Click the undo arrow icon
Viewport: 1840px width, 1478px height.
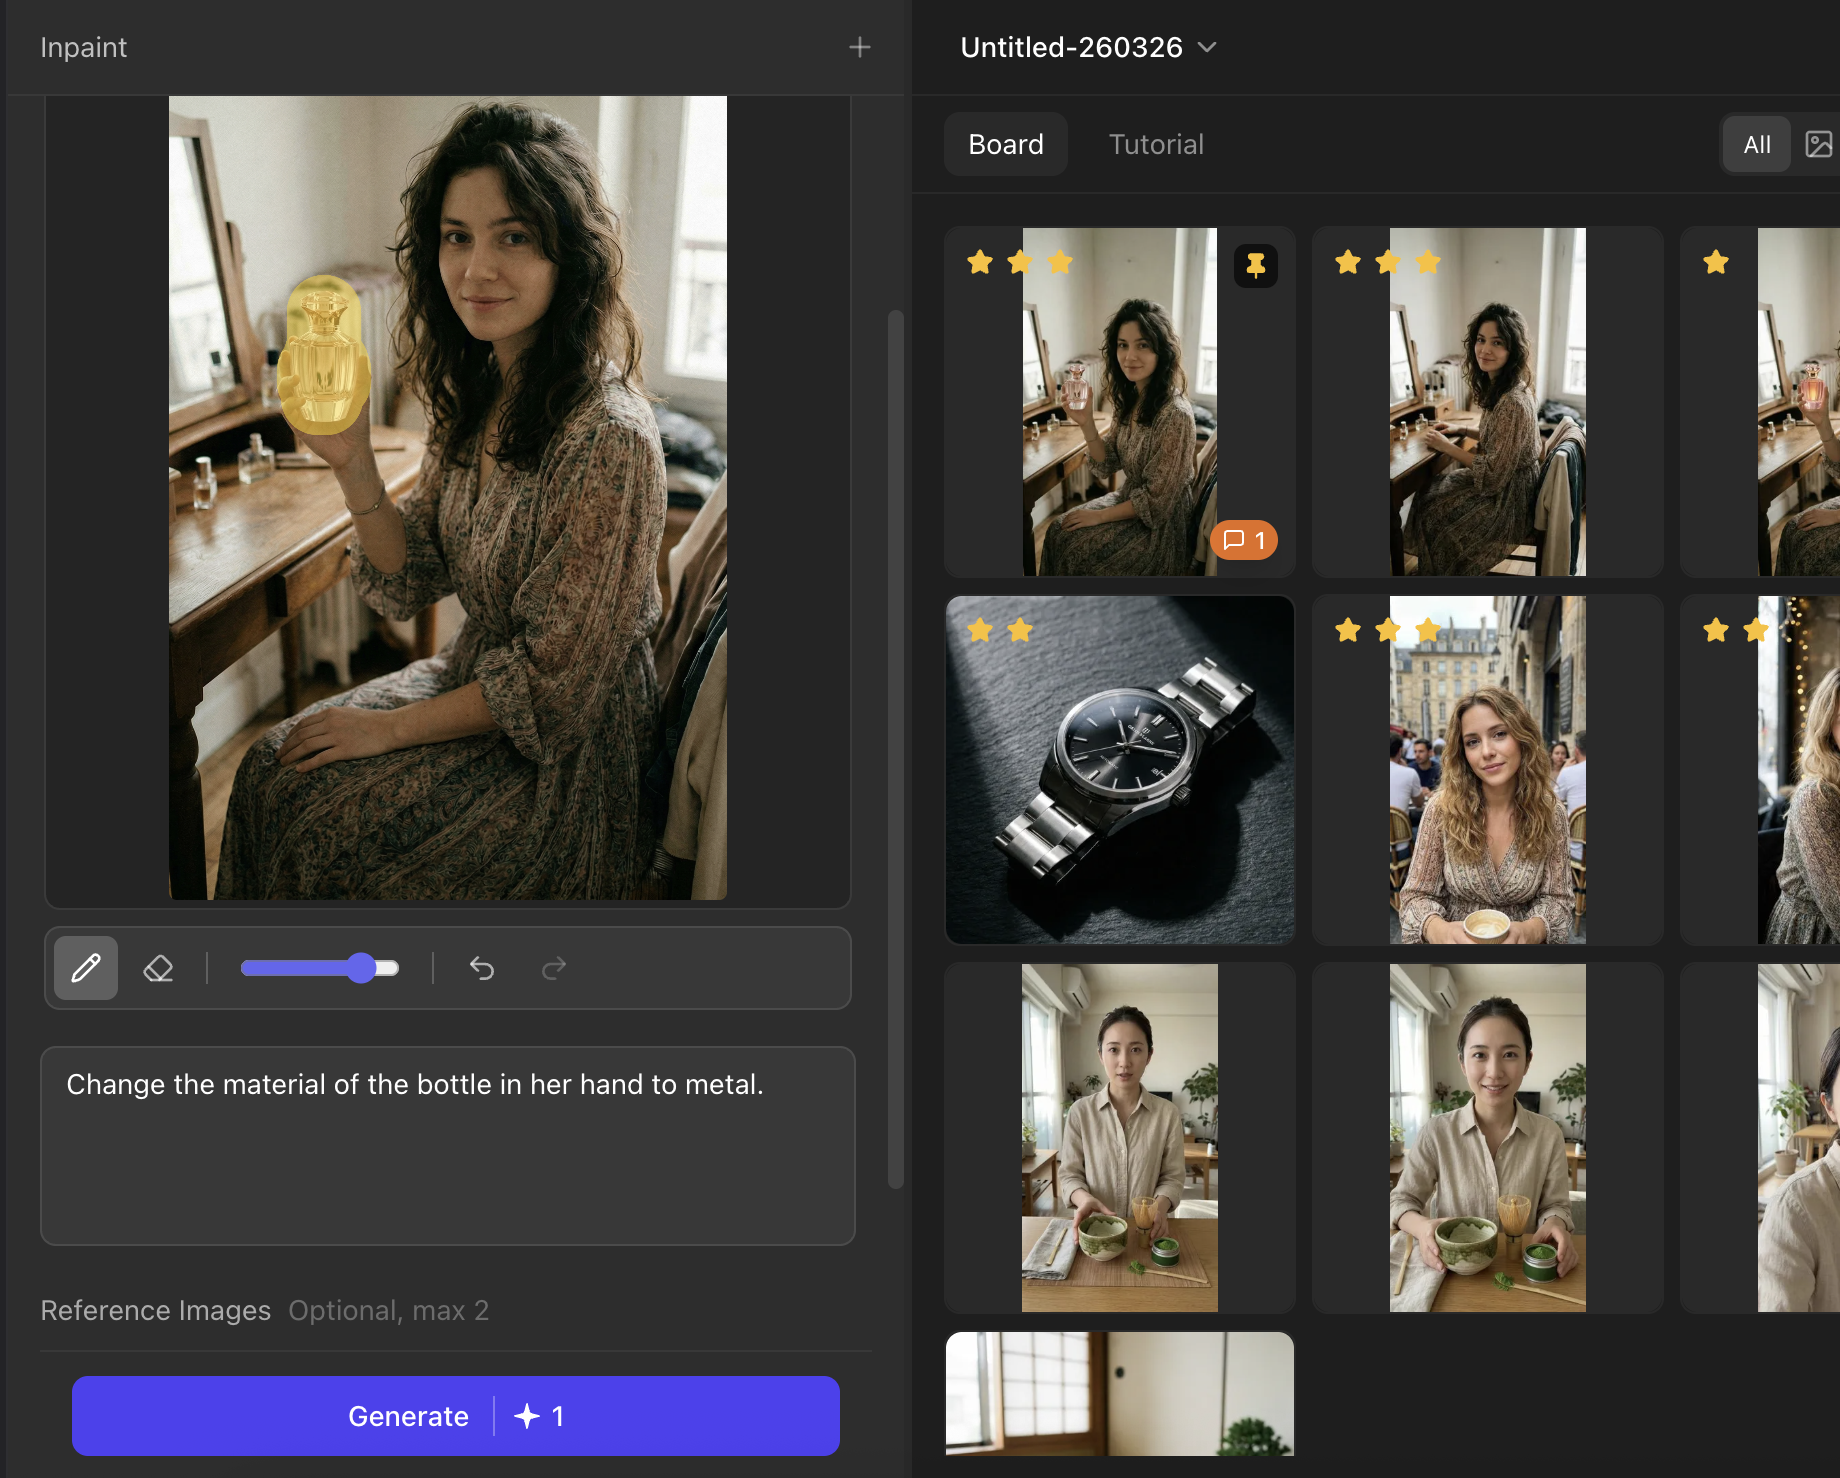tap(482, 968)
